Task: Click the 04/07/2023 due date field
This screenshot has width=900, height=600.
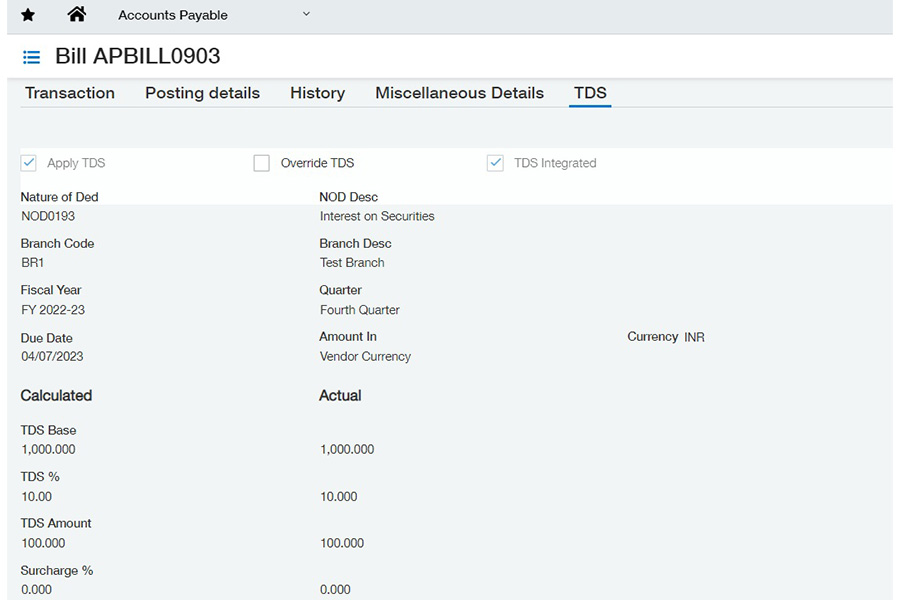Action: point(52,356)
